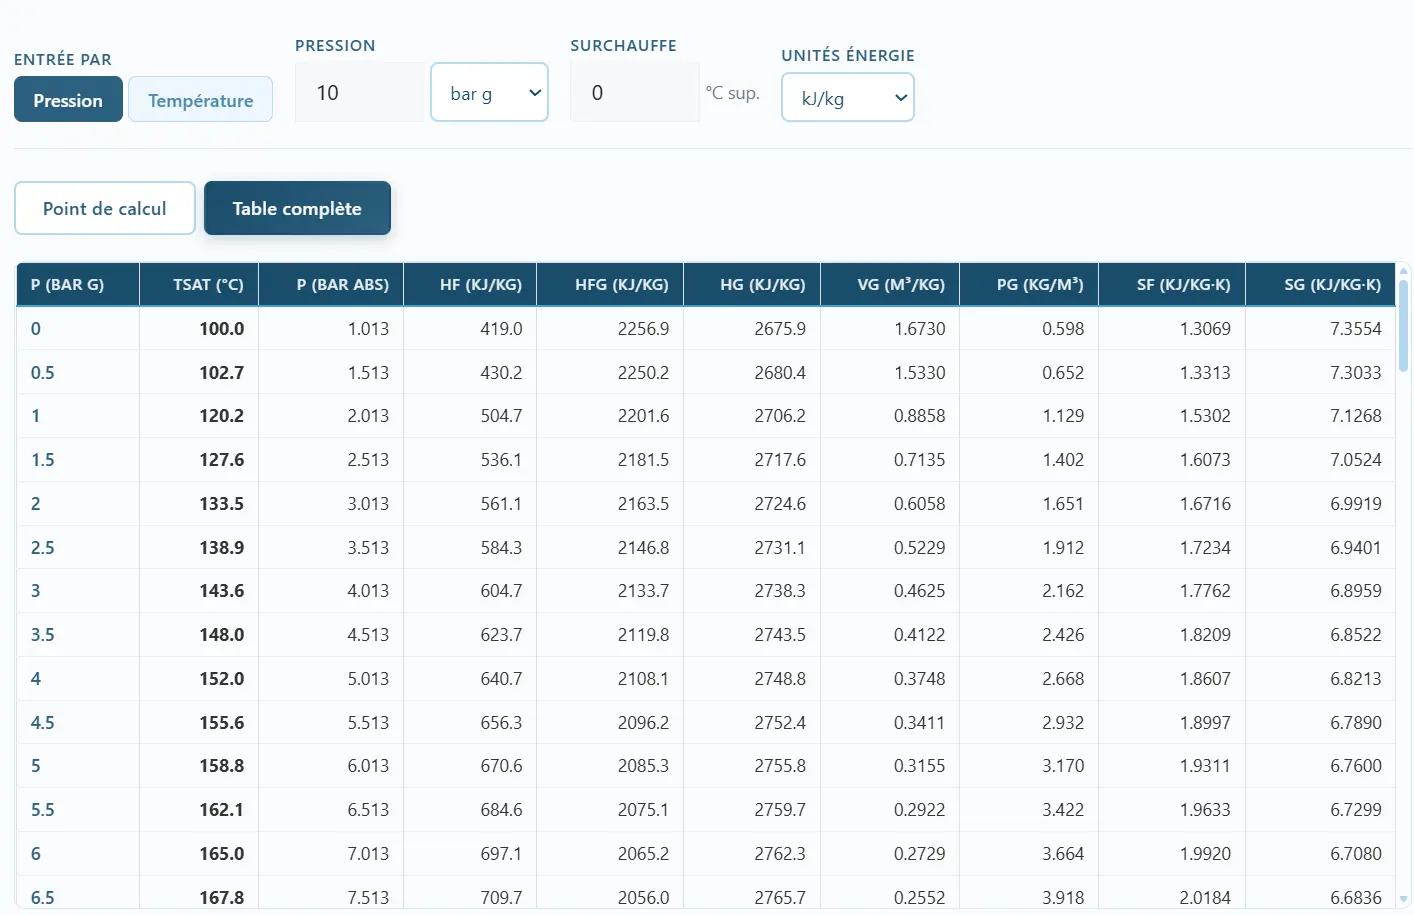1414x915 pixels.
Task: Click the VG (M³/KG) column header
Action: click(900, 285)
